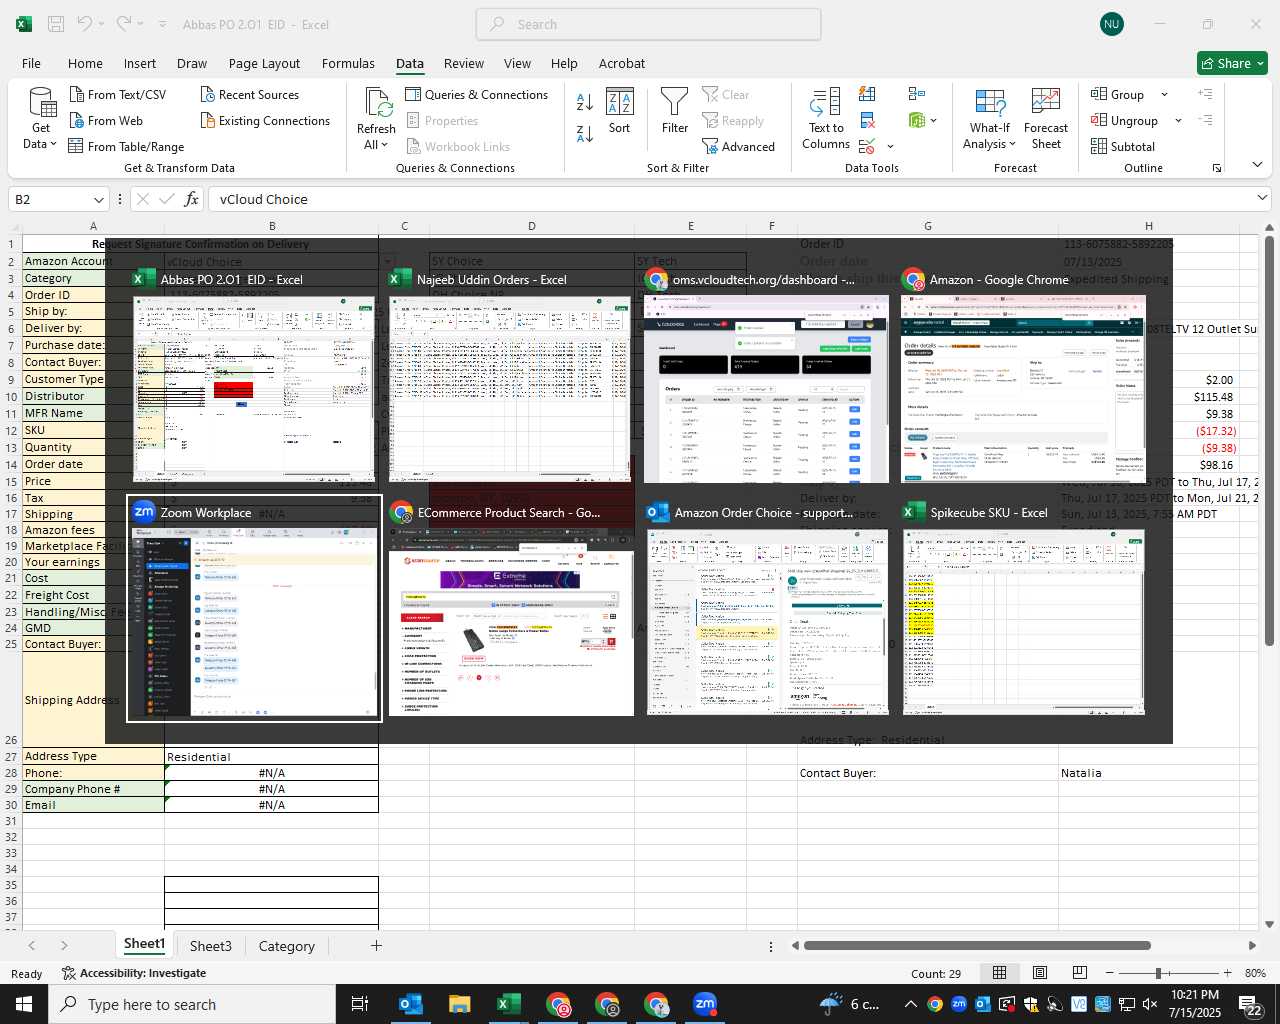1280x1024 pixels.
Task: Collapse the ribbon with the chevron
Action: pos(1257,165)
